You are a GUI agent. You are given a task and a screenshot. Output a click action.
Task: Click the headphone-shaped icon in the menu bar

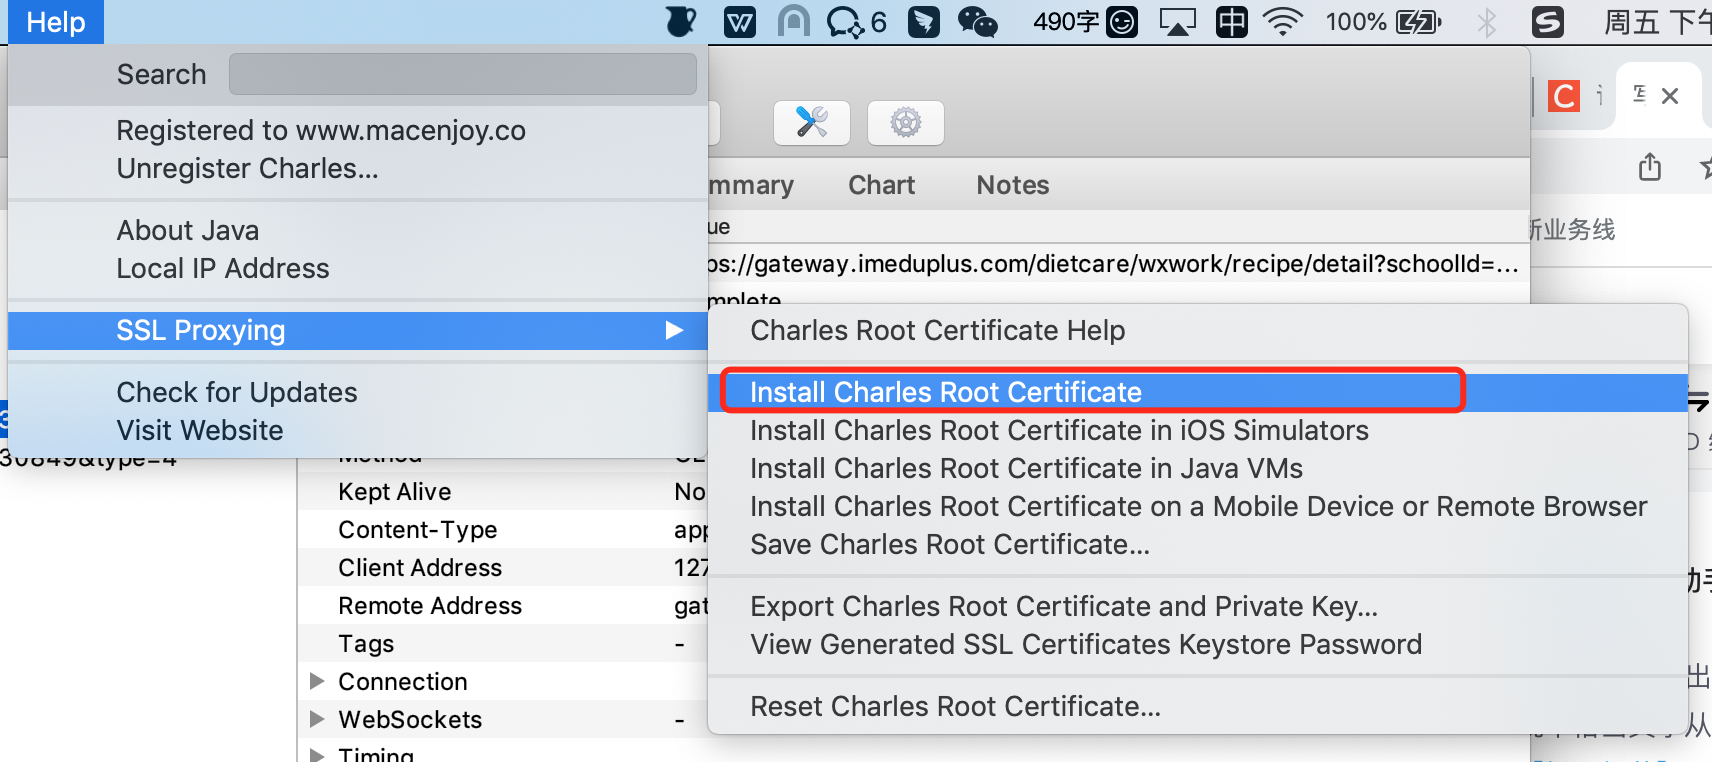[794, 21]
